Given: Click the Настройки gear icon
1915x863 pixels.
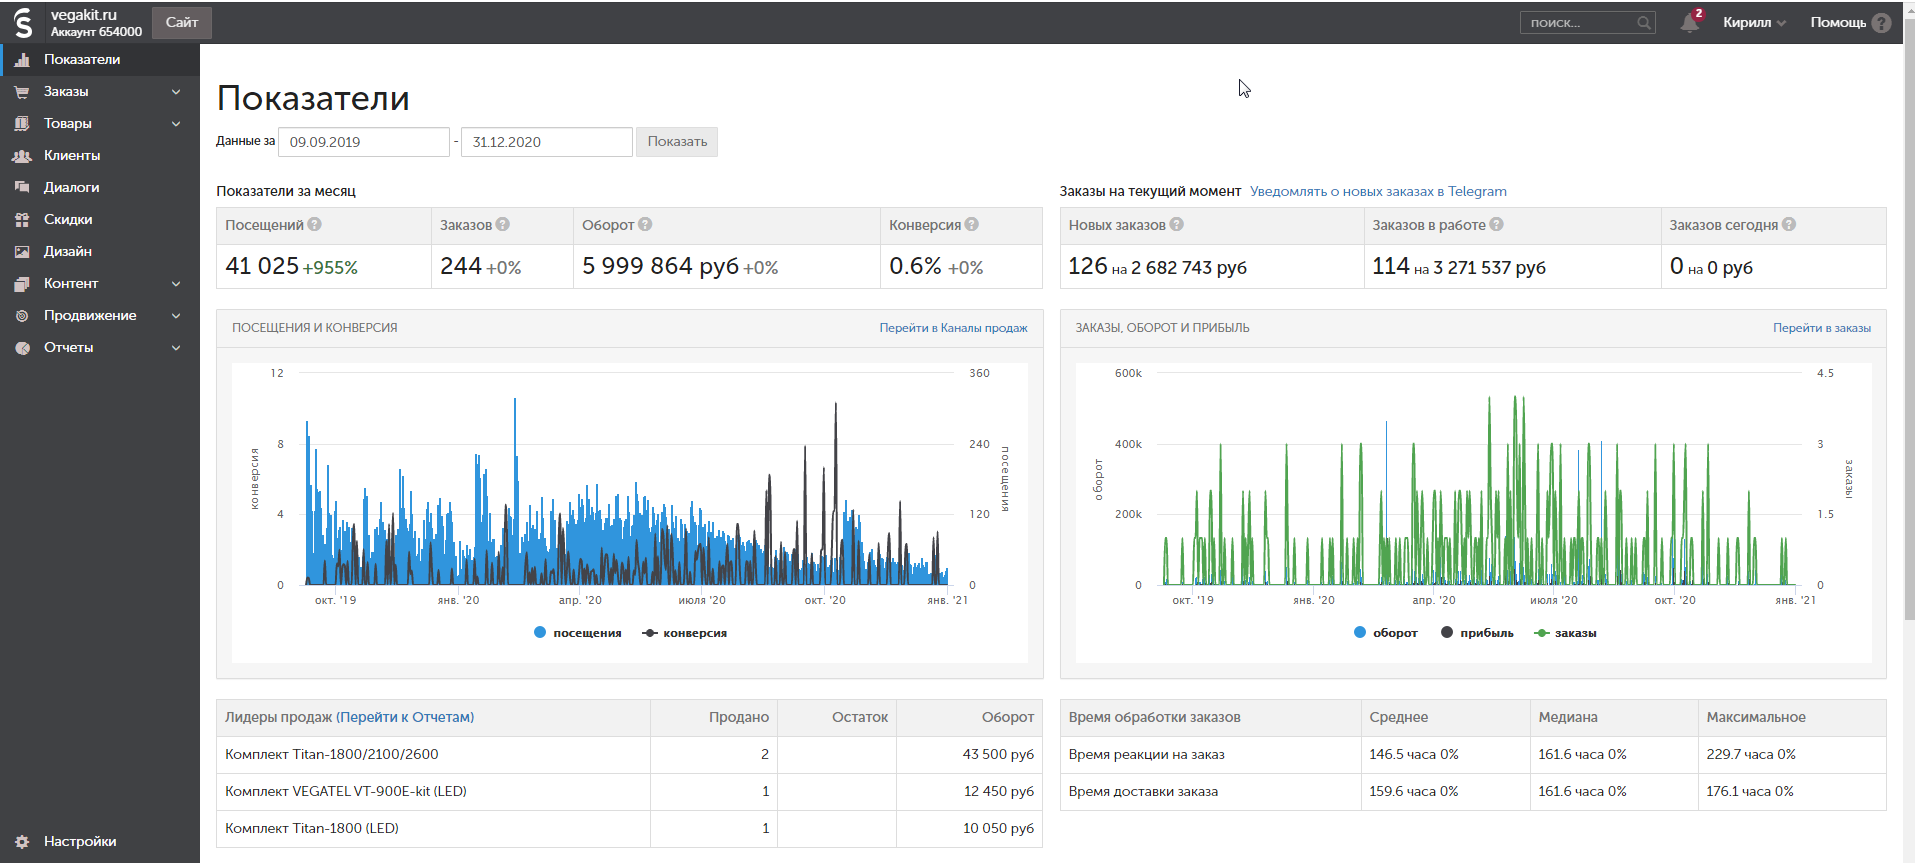Looking at the screenshot, I should (22, 842).
